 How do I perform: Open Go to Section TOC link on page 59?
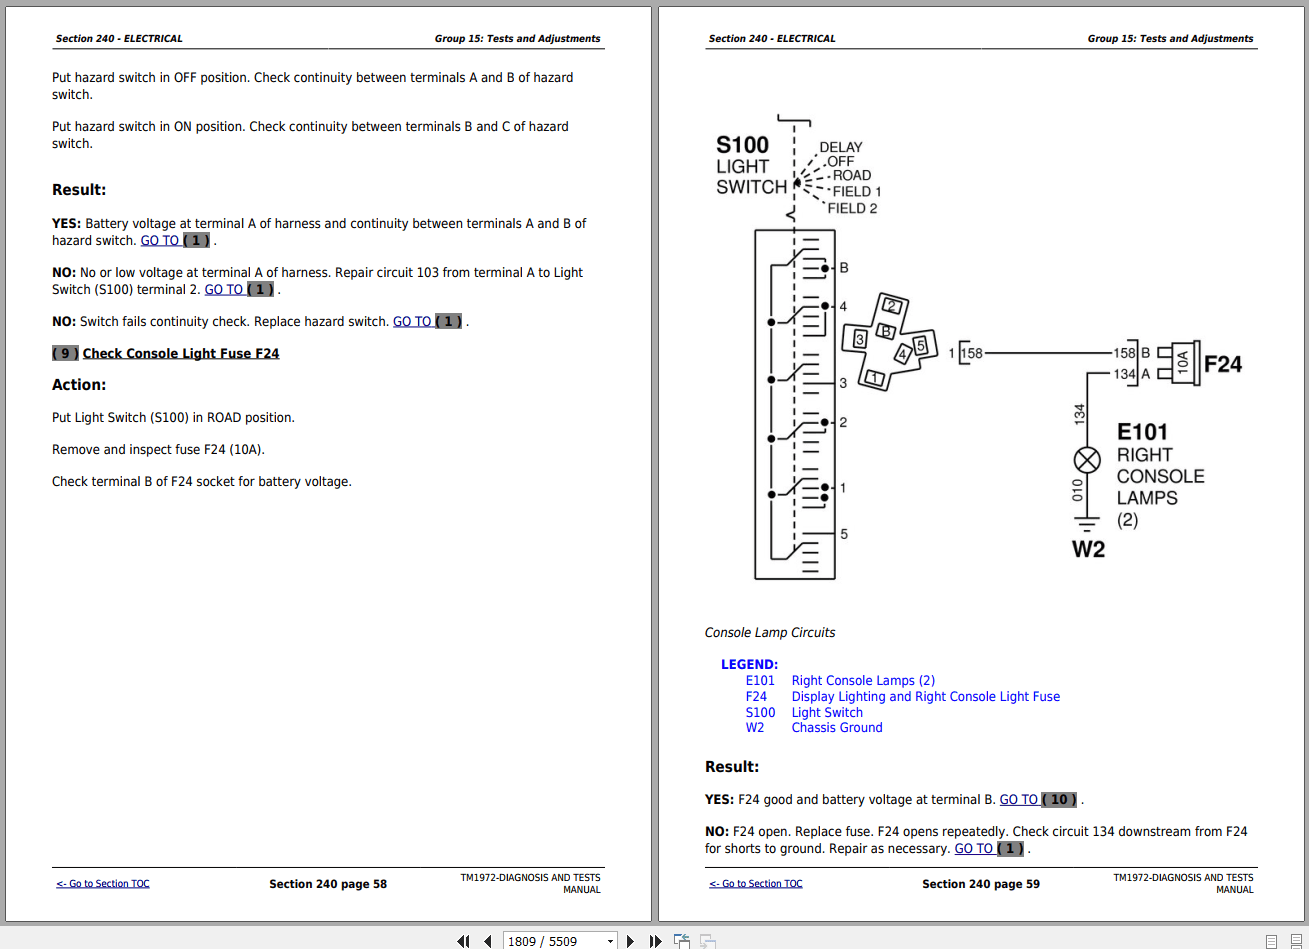pyautogui.click(x=756, y=884)
